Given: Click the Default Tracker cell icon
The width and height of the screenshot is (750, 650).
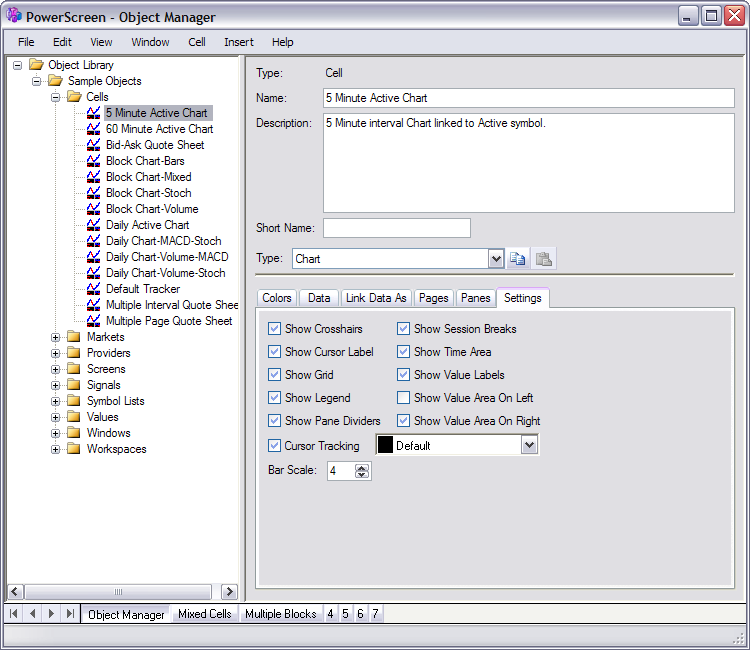Looking at the screenshot, I should (95, 289).
